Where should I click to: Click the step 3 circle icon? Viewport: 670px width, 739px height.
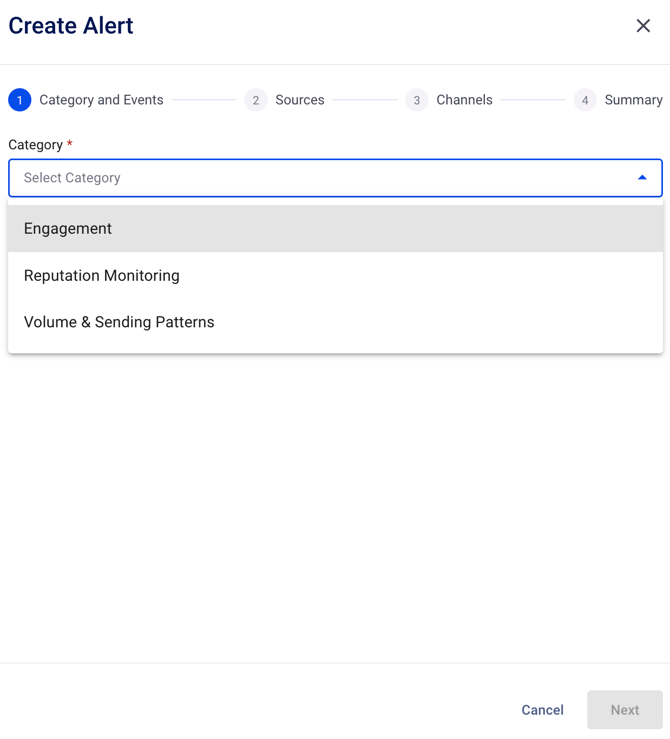tap(417, 100)
